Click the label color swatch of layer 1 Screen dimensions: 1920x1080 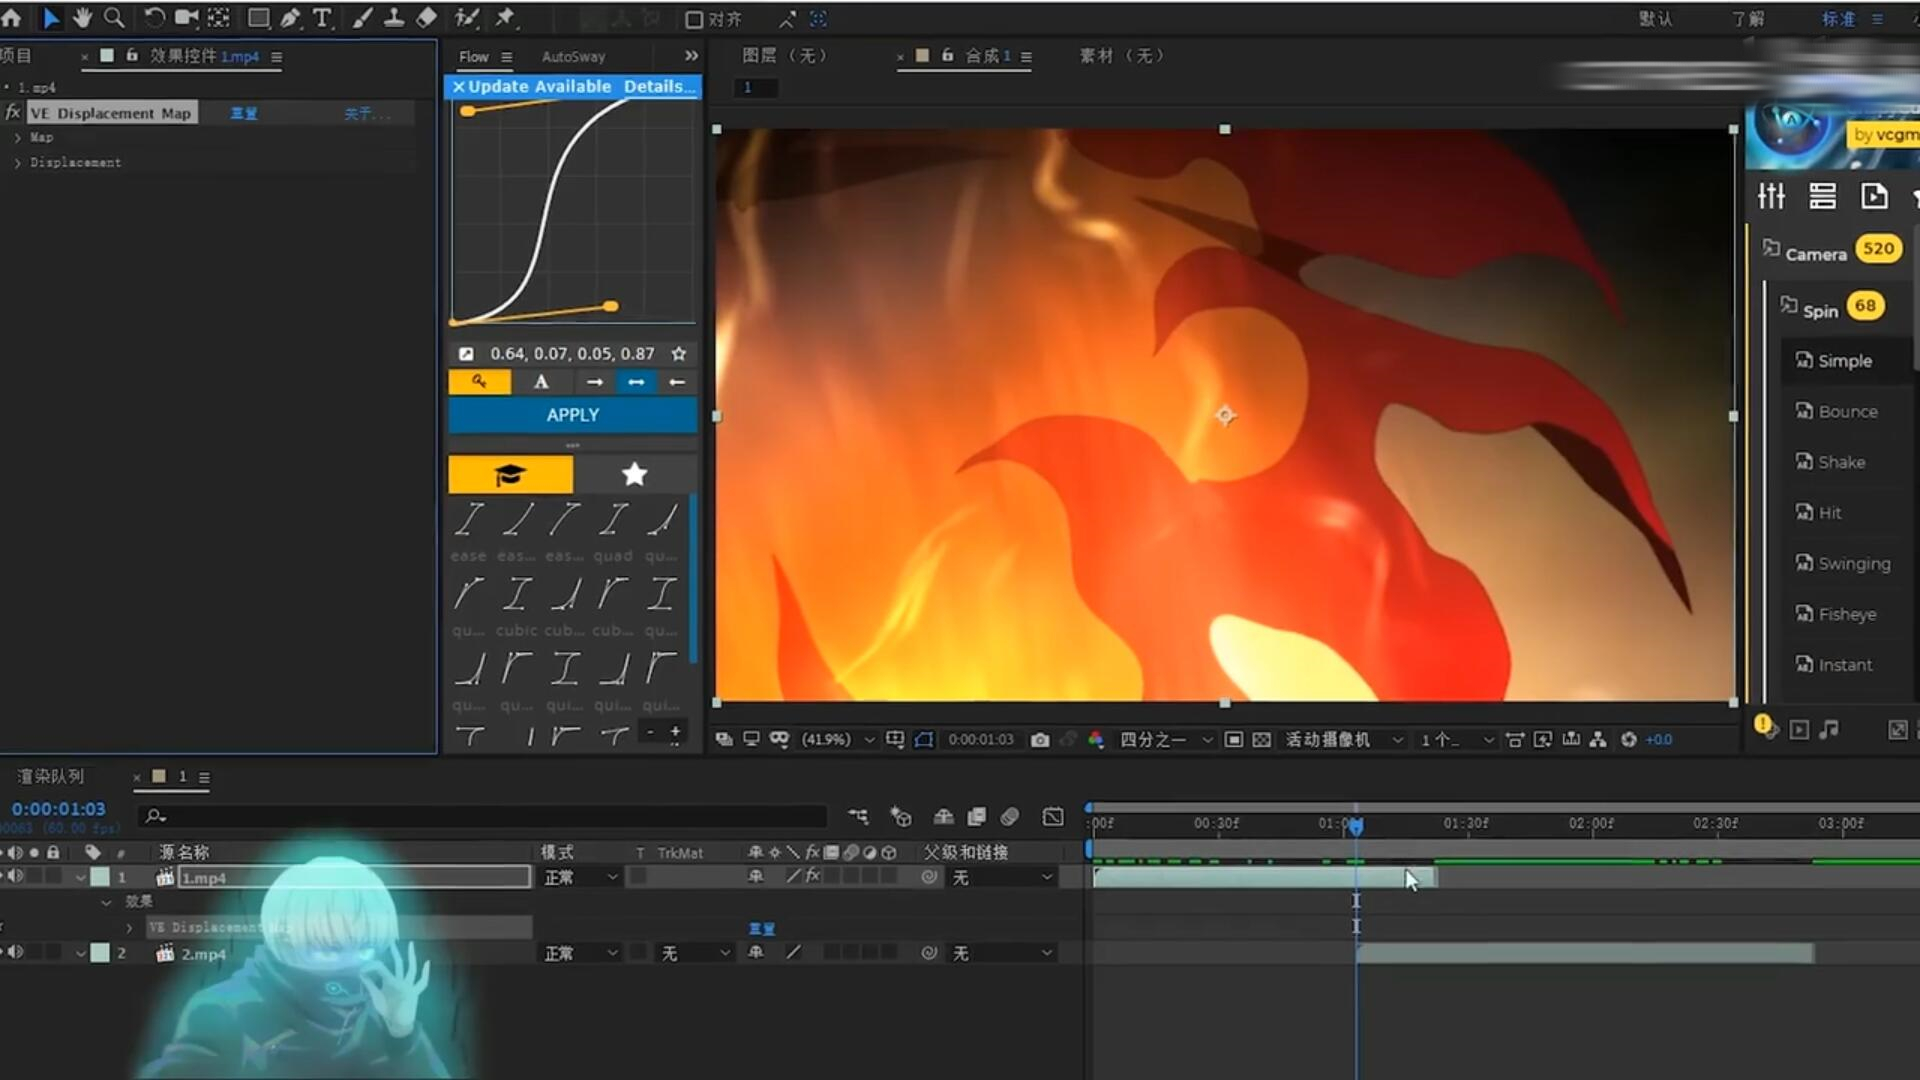[100, 877]
